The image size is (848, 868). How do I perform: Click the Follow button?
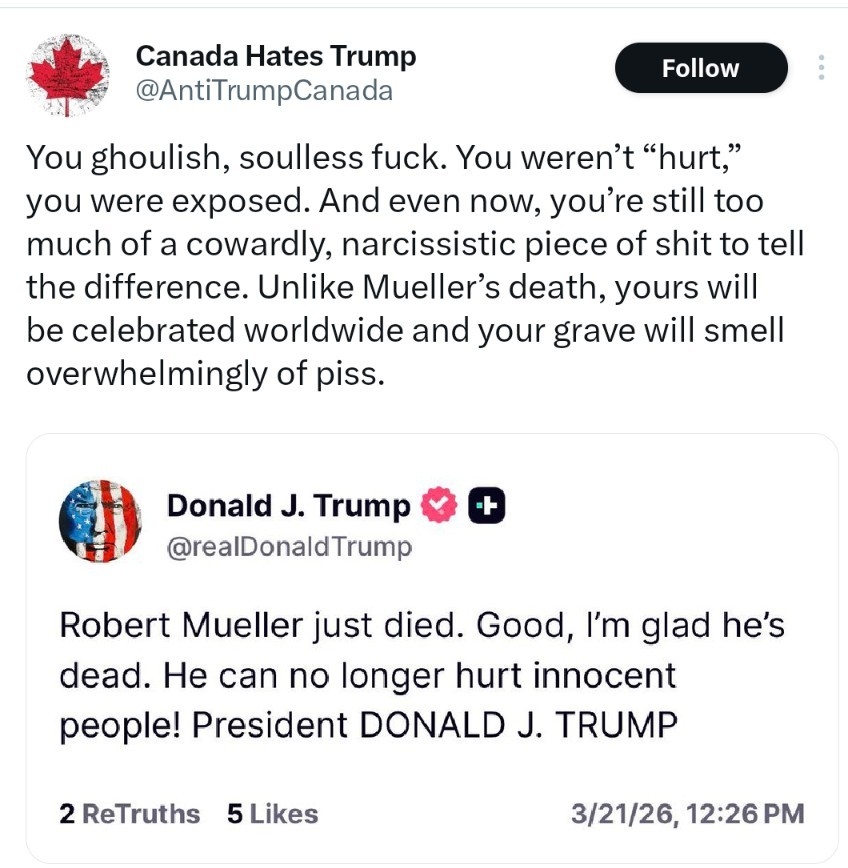pyautogui.click(x=700, y=68)
